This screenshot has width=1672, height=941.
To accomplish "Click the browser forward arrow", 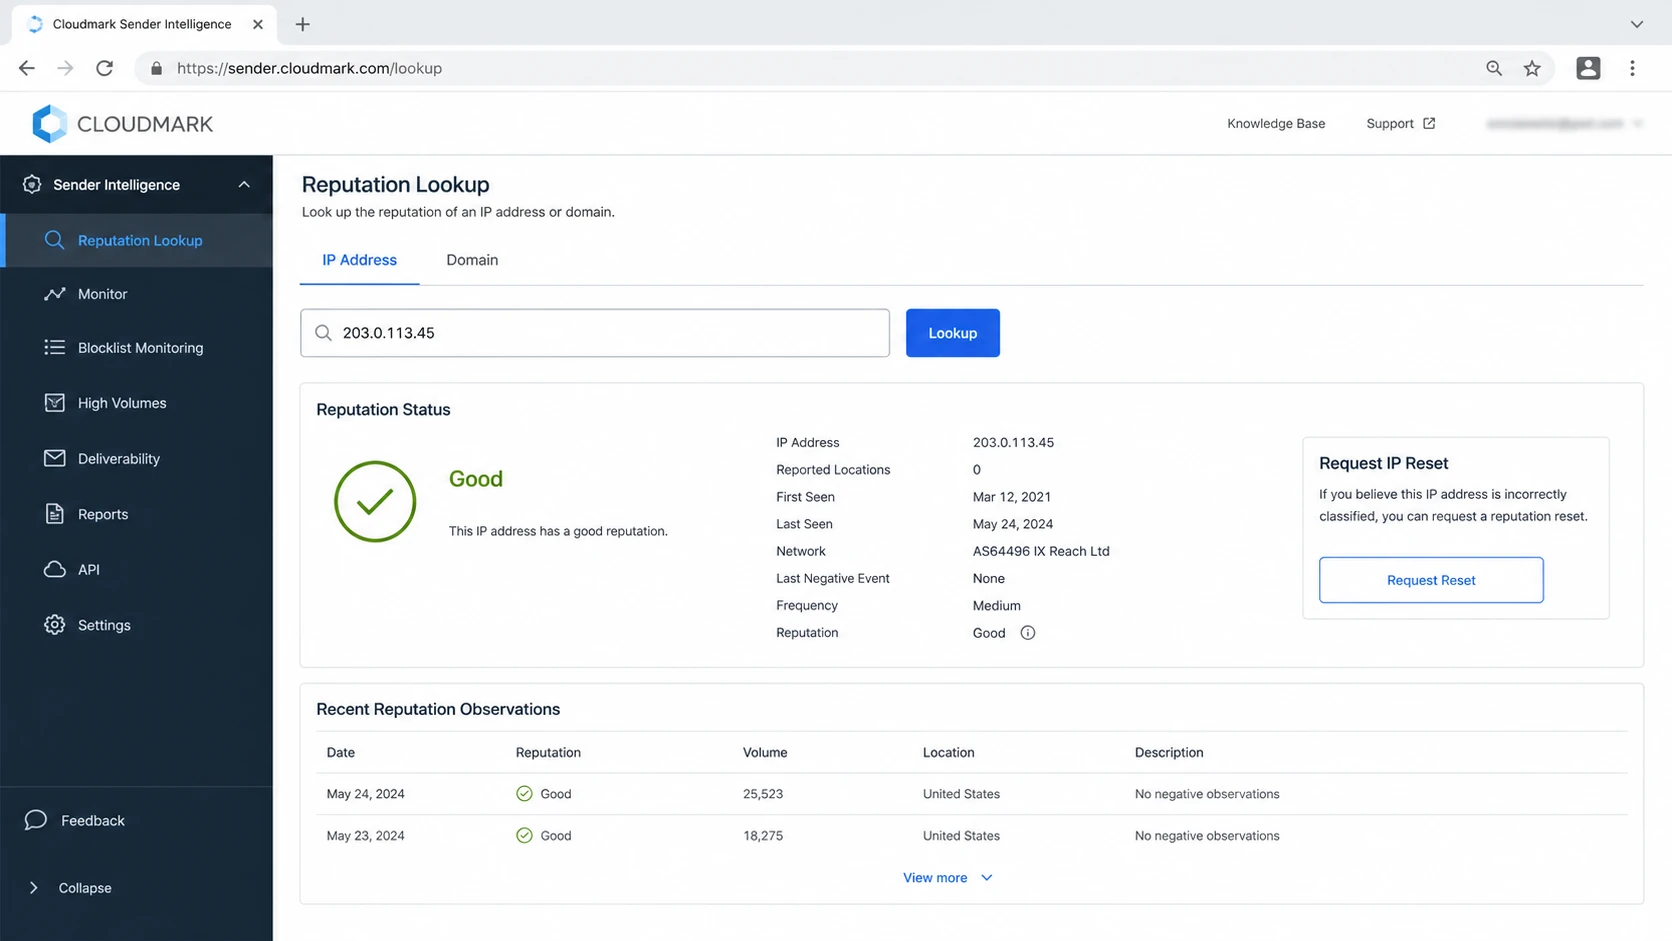I will 65,68.
